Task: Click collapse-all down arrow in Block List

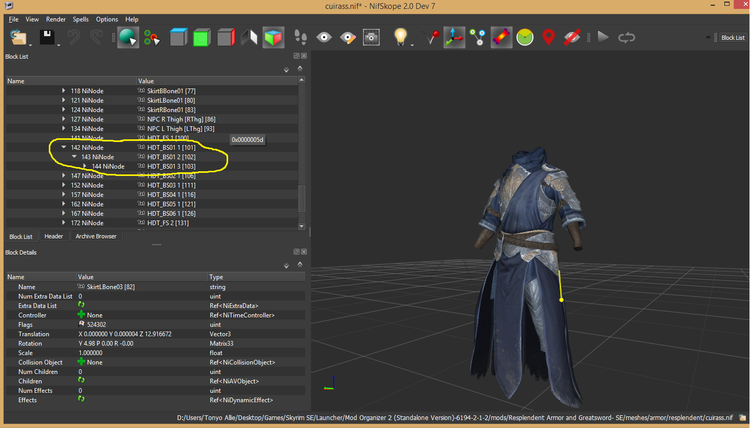Action: 286,70
